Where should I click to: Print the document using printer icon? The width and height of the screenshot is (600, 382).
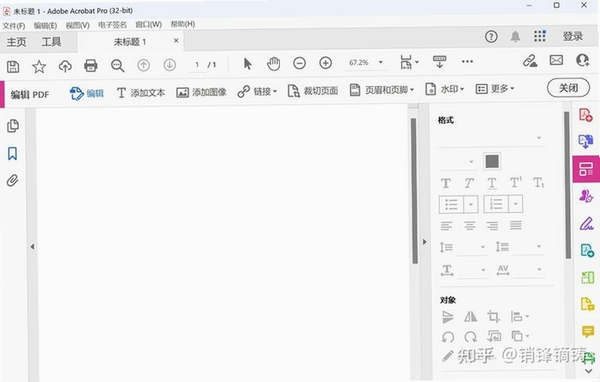tap(91, 66)
